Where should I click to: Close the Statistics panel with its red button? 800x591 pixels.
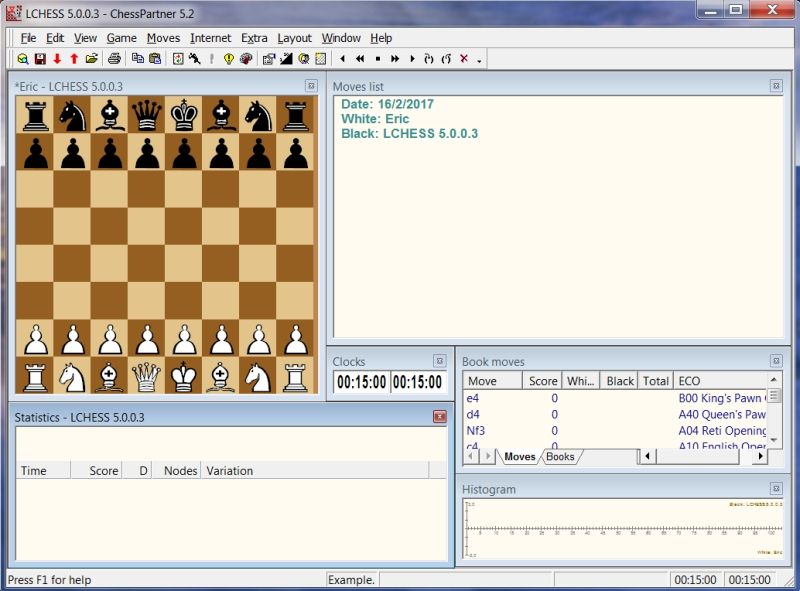[x=439, y=416]
